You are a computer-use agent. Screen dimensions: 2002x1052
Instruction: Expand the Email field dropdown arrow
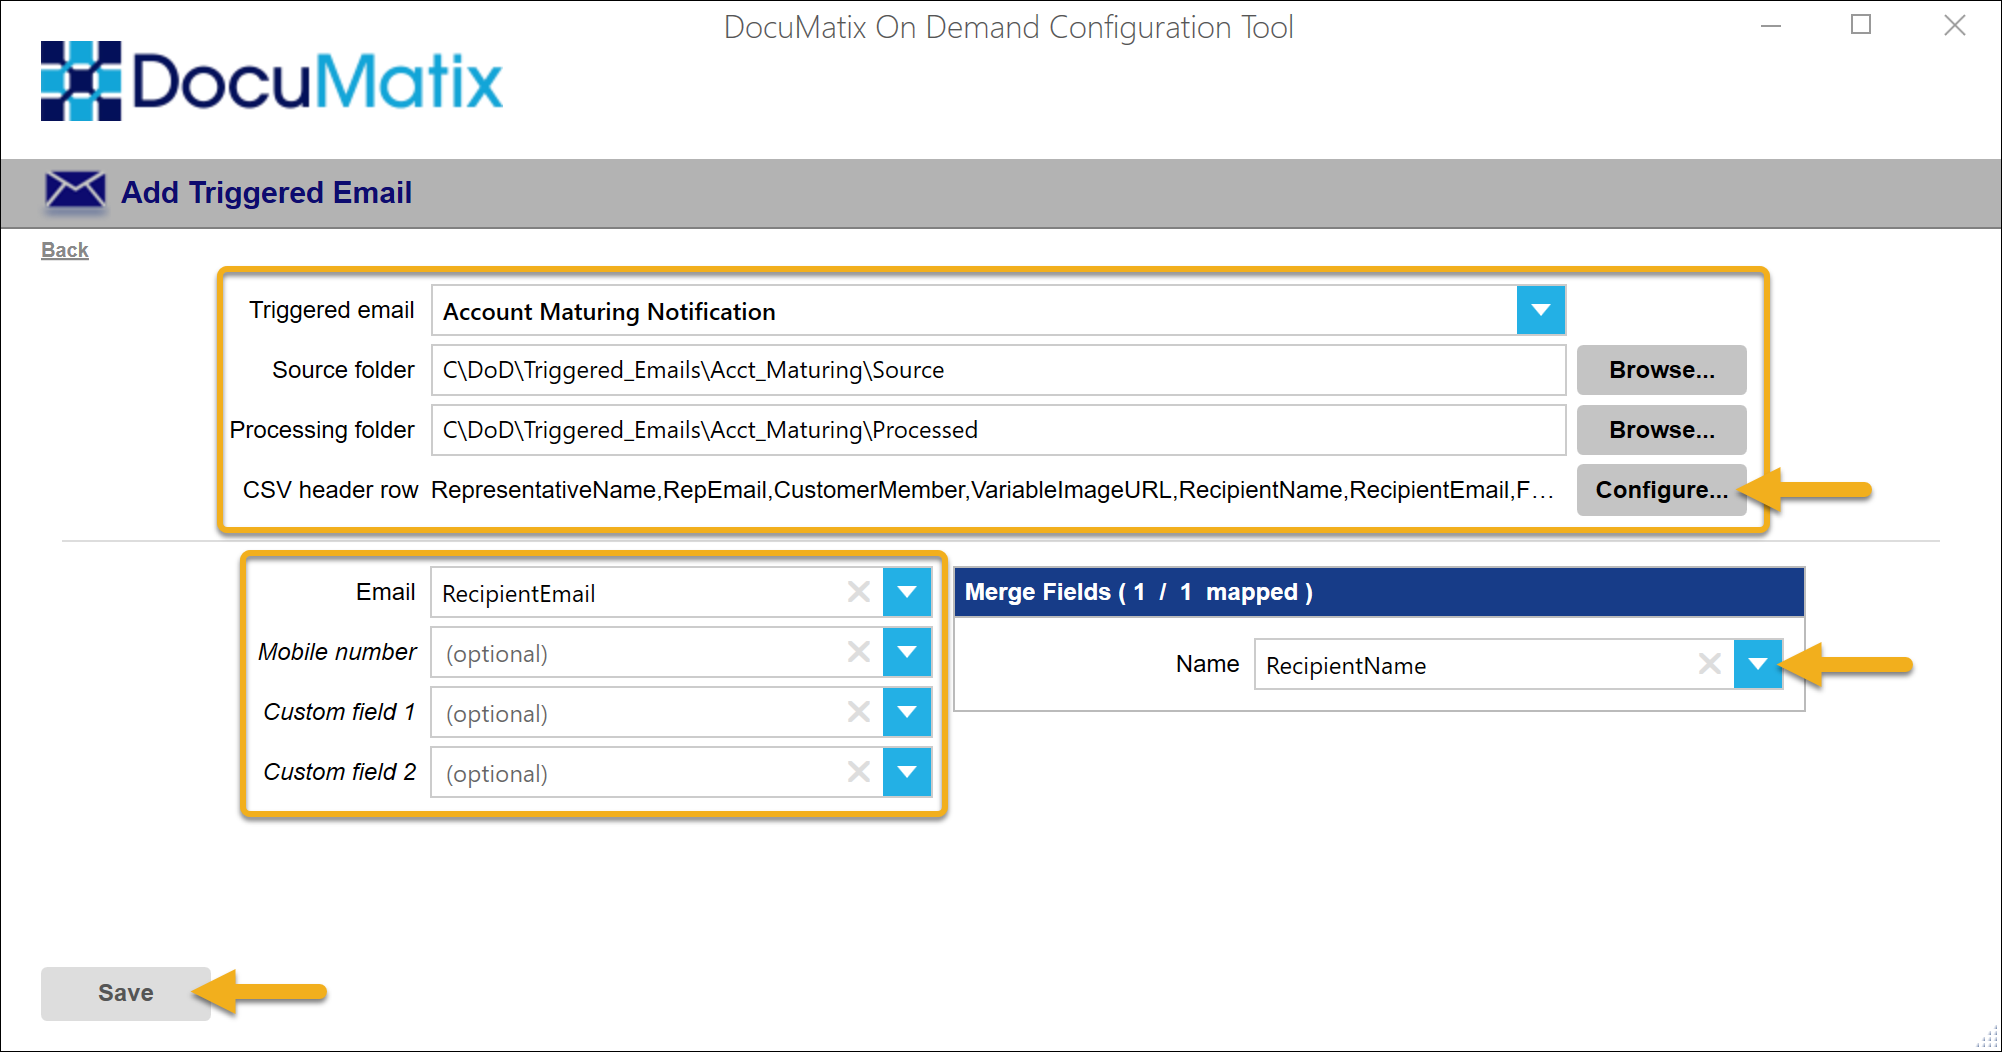coord(907,592)
